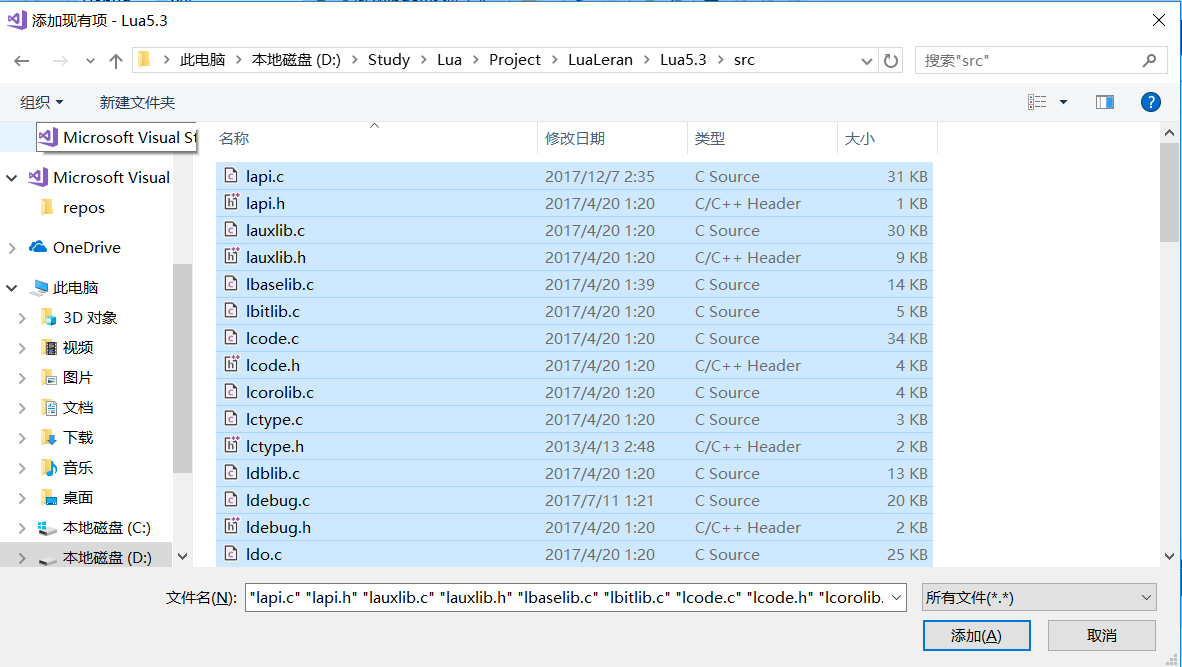This screenshot has height=667, width=1182.
Task: Expand the 本地磁盘 (D:) tree node
Action: coord(21,555)
